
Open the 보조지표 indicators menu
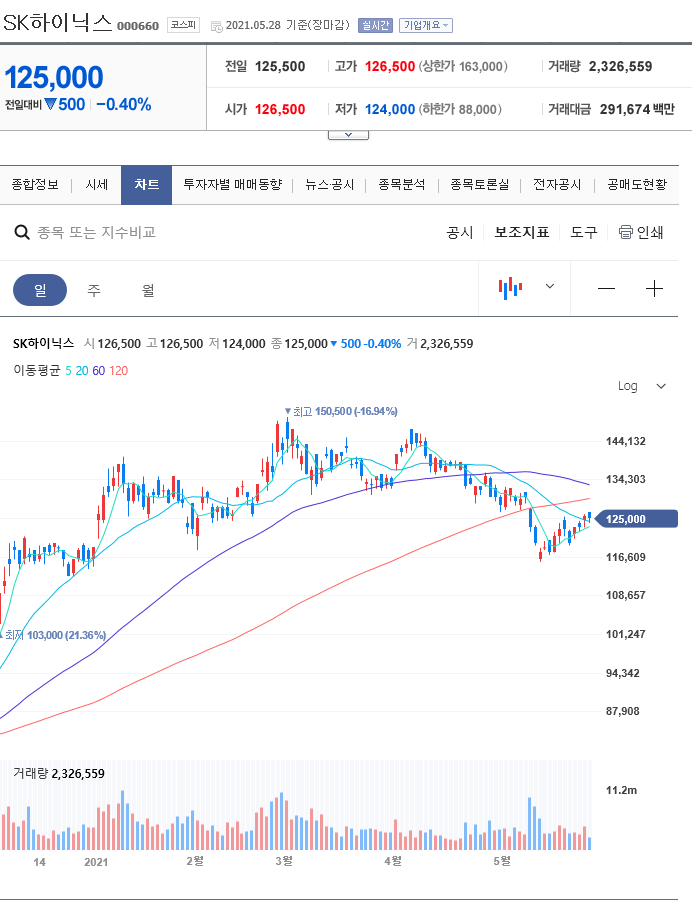coord(522,232)
